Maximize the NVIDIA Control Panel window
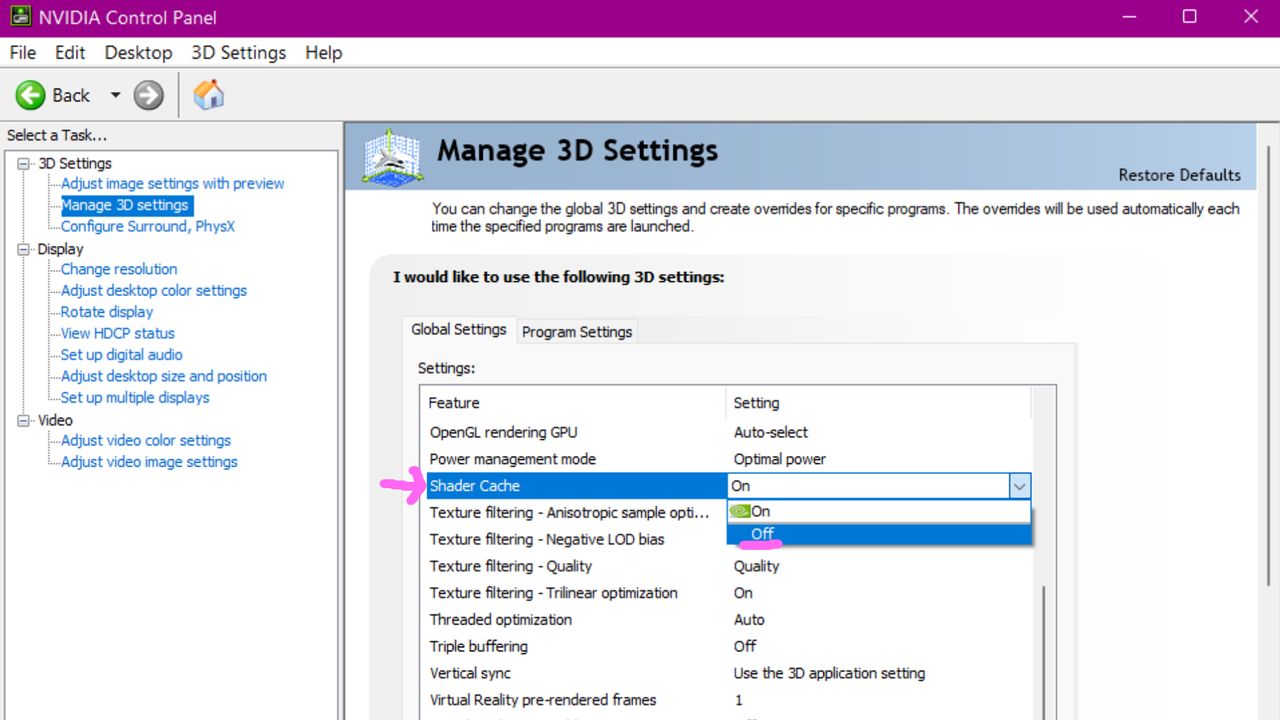The height and width of the screenshot is (720, 1280). pyautogui.click(x=1189, y=17)
